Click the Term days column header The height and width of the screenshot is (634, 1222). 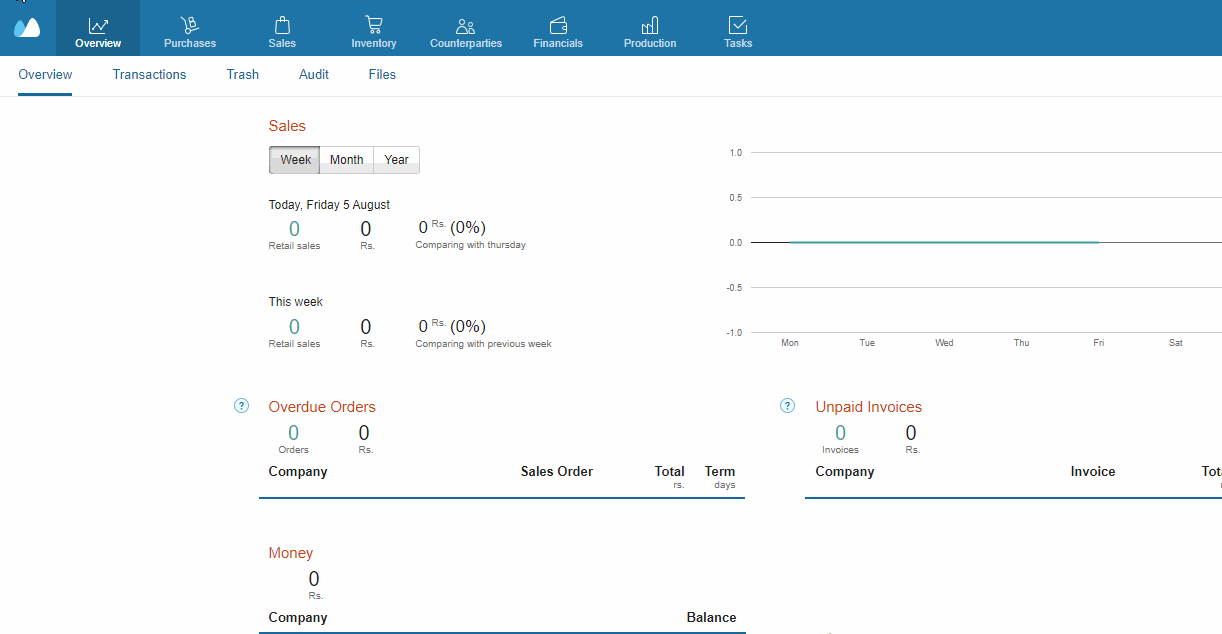(720, 477)
